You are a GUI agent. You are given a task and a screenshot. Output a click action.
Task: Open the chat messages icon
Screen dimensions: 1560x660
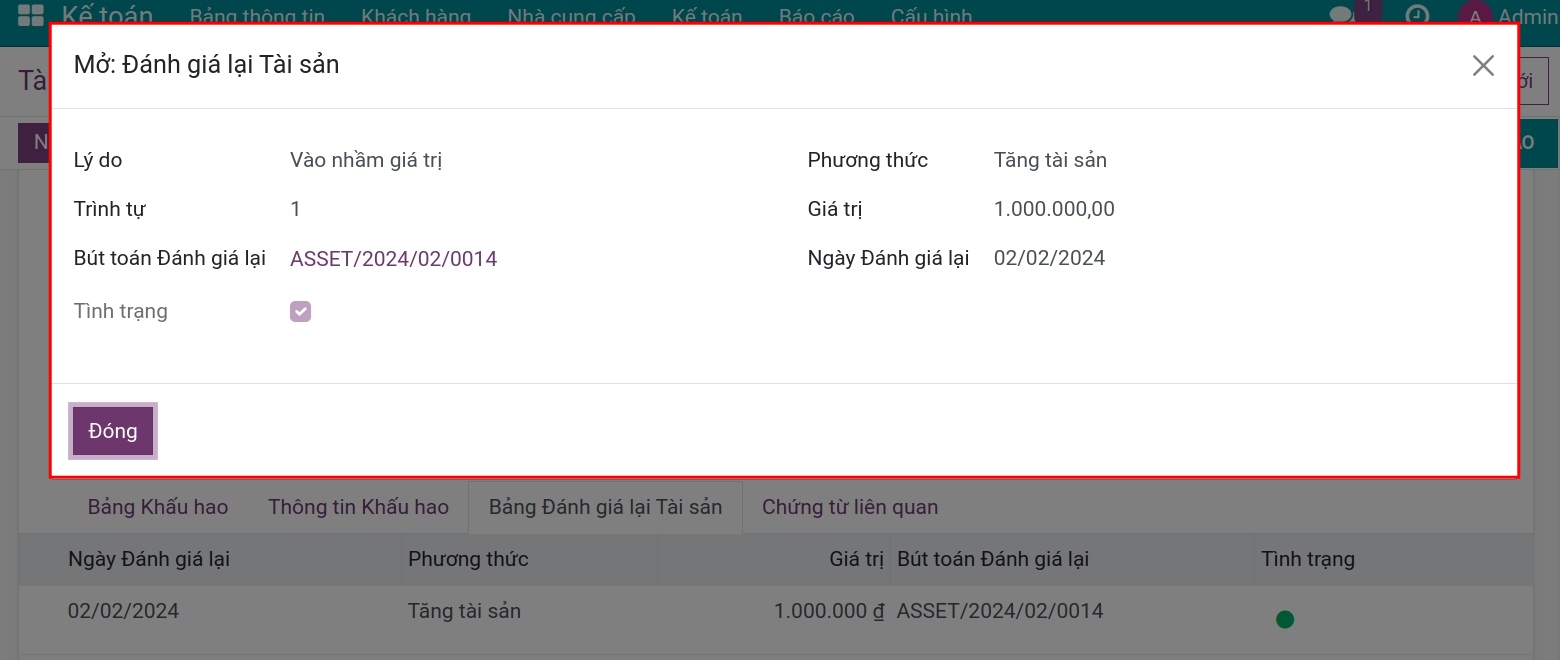tap(1341, 15)
